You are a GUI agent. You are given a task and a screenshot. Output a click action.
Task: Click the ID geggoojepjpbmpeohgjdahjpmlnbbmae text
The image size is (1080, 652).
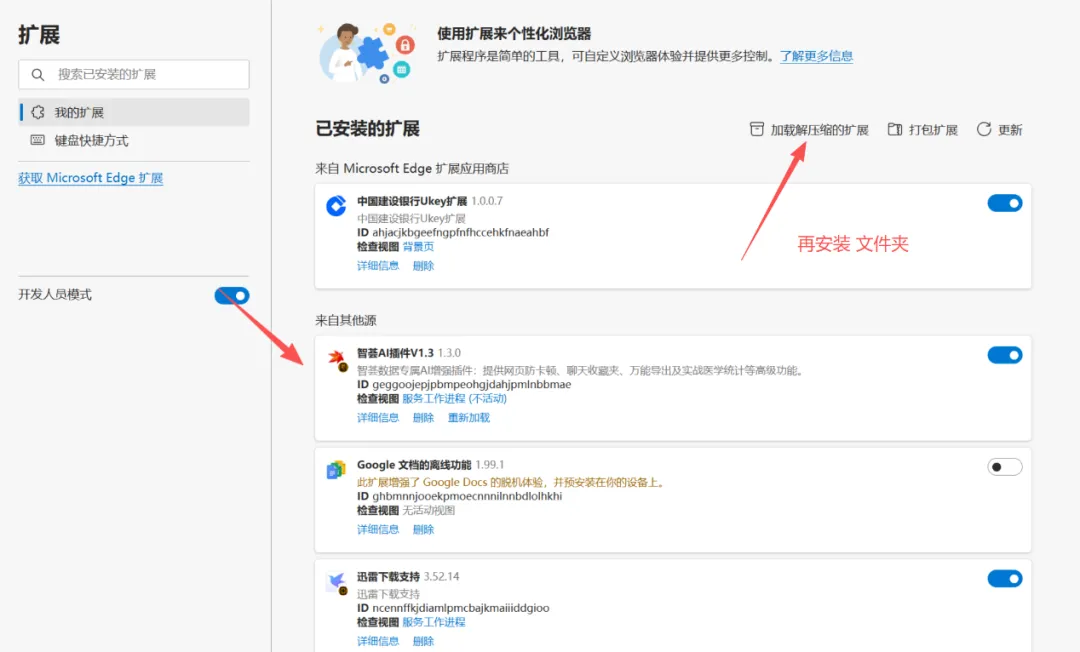tap(464, 385)
